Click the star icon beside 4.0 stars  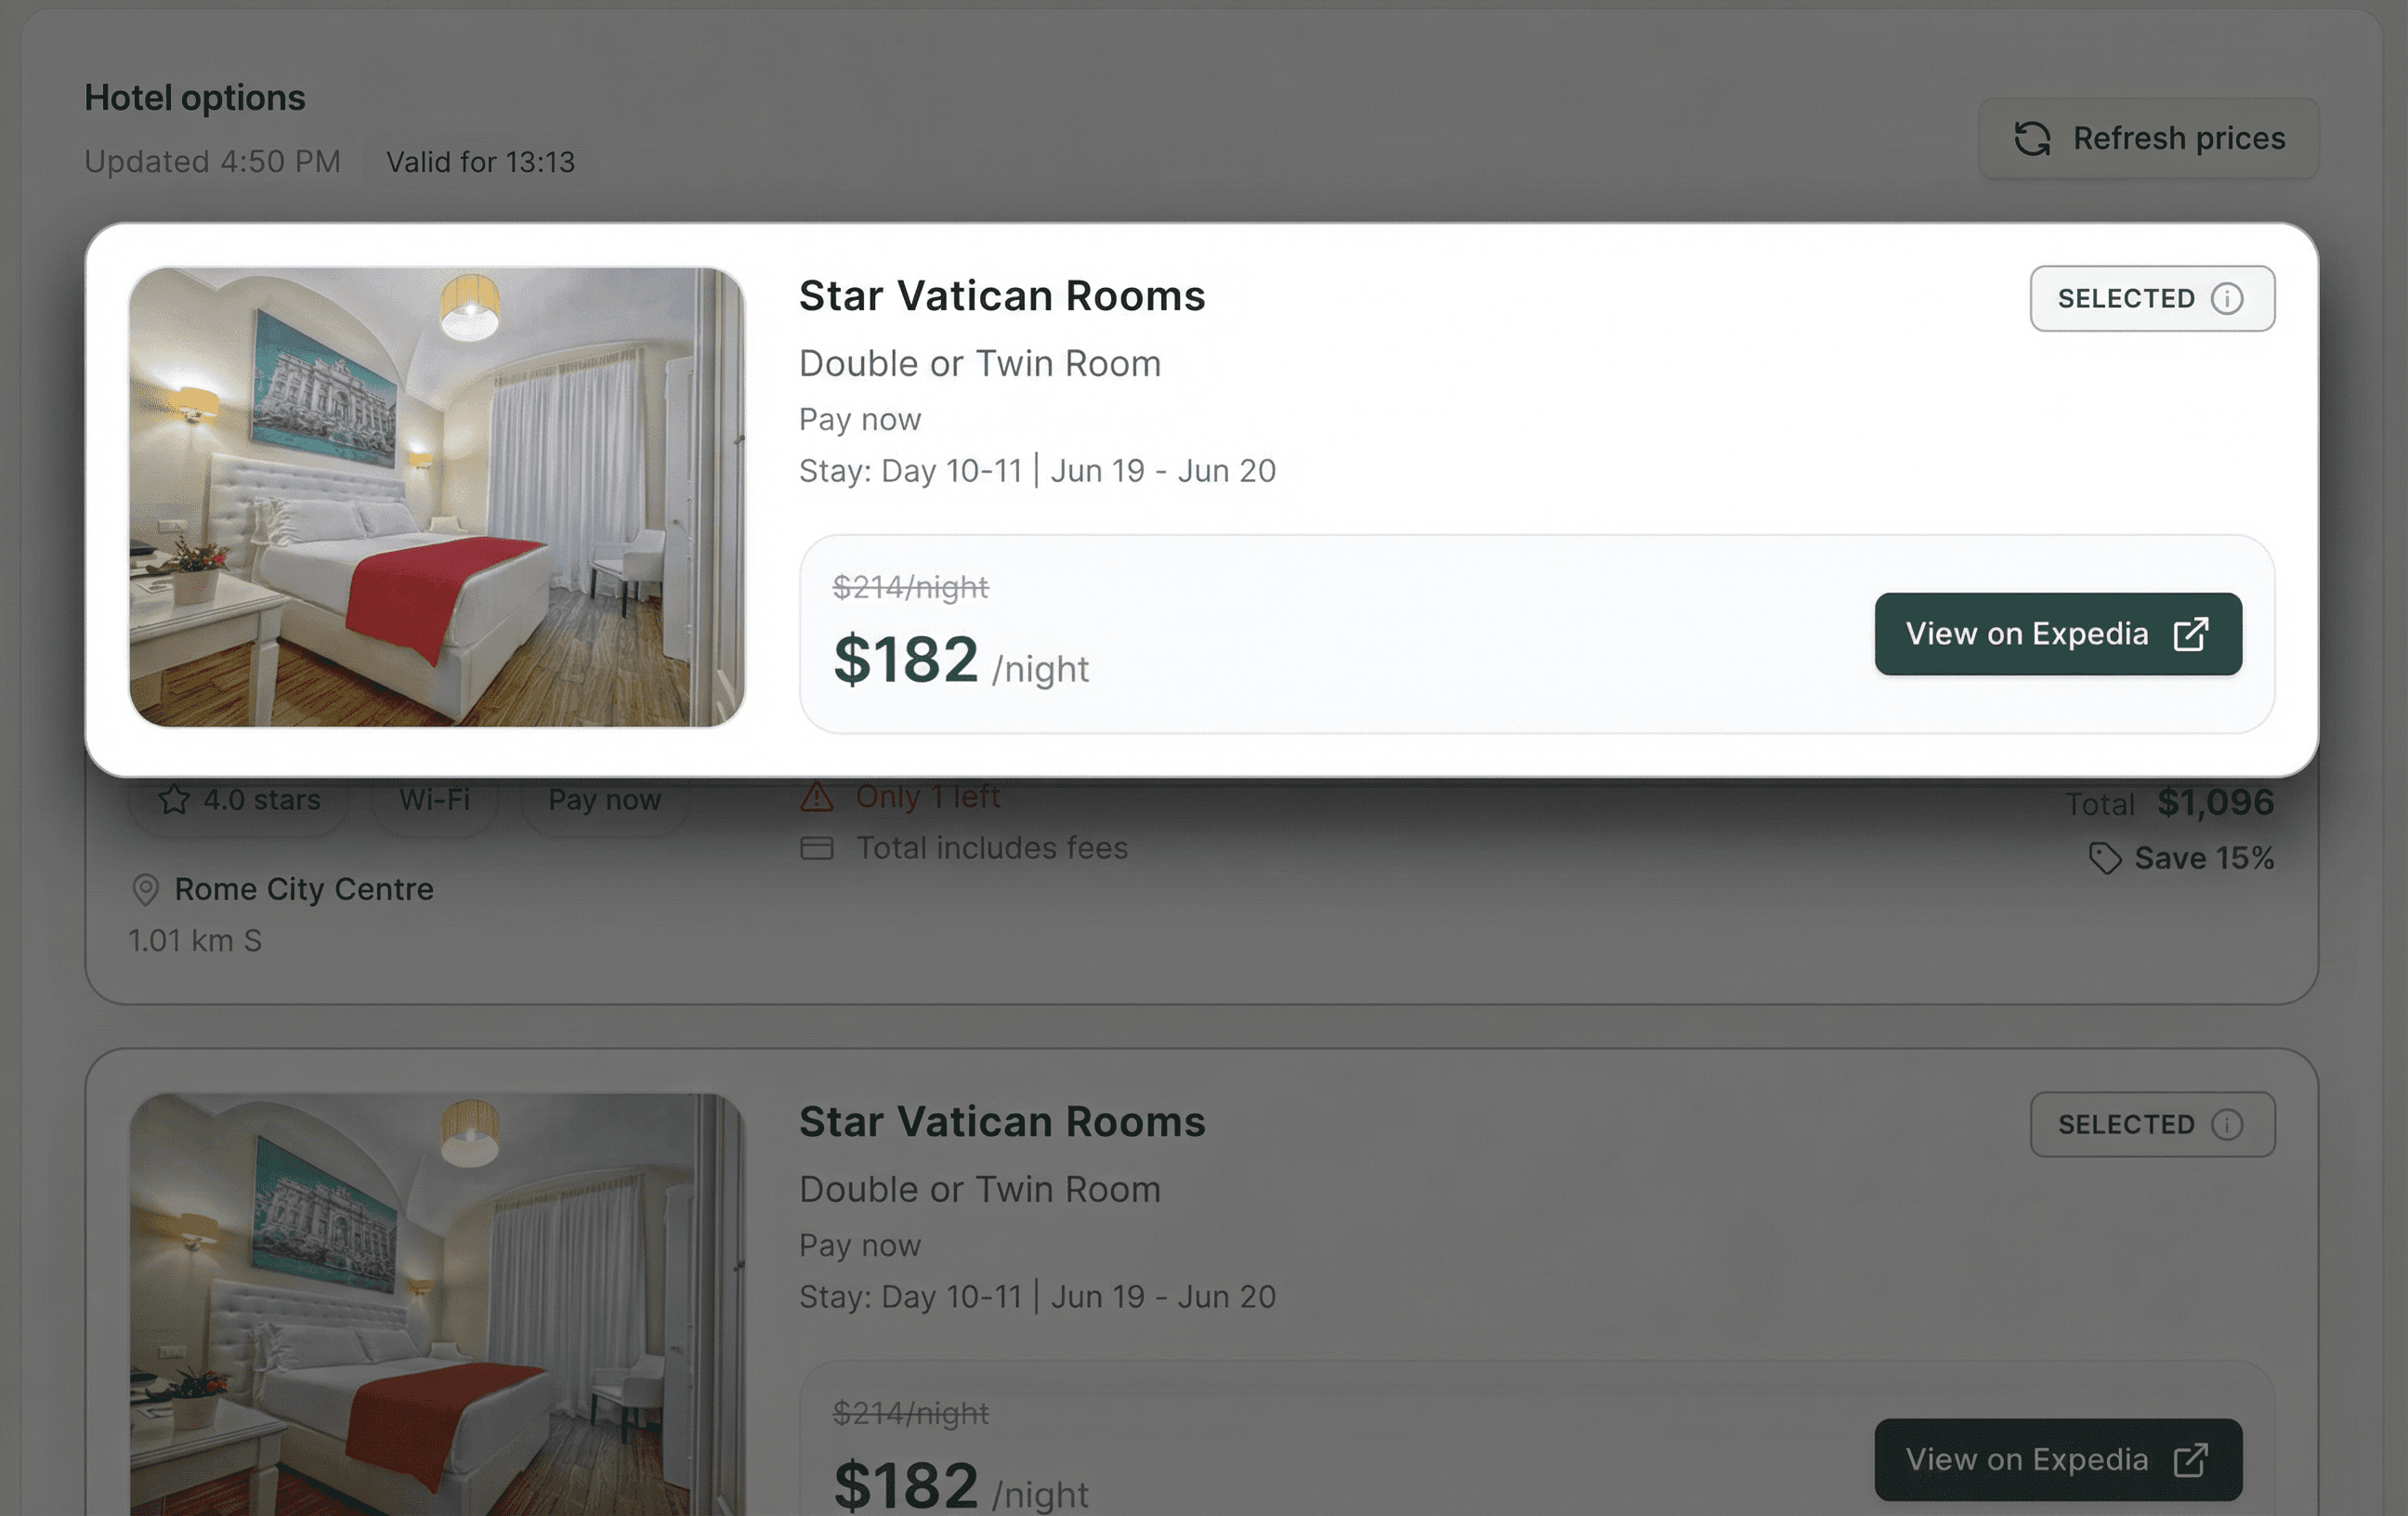[174, 799]
